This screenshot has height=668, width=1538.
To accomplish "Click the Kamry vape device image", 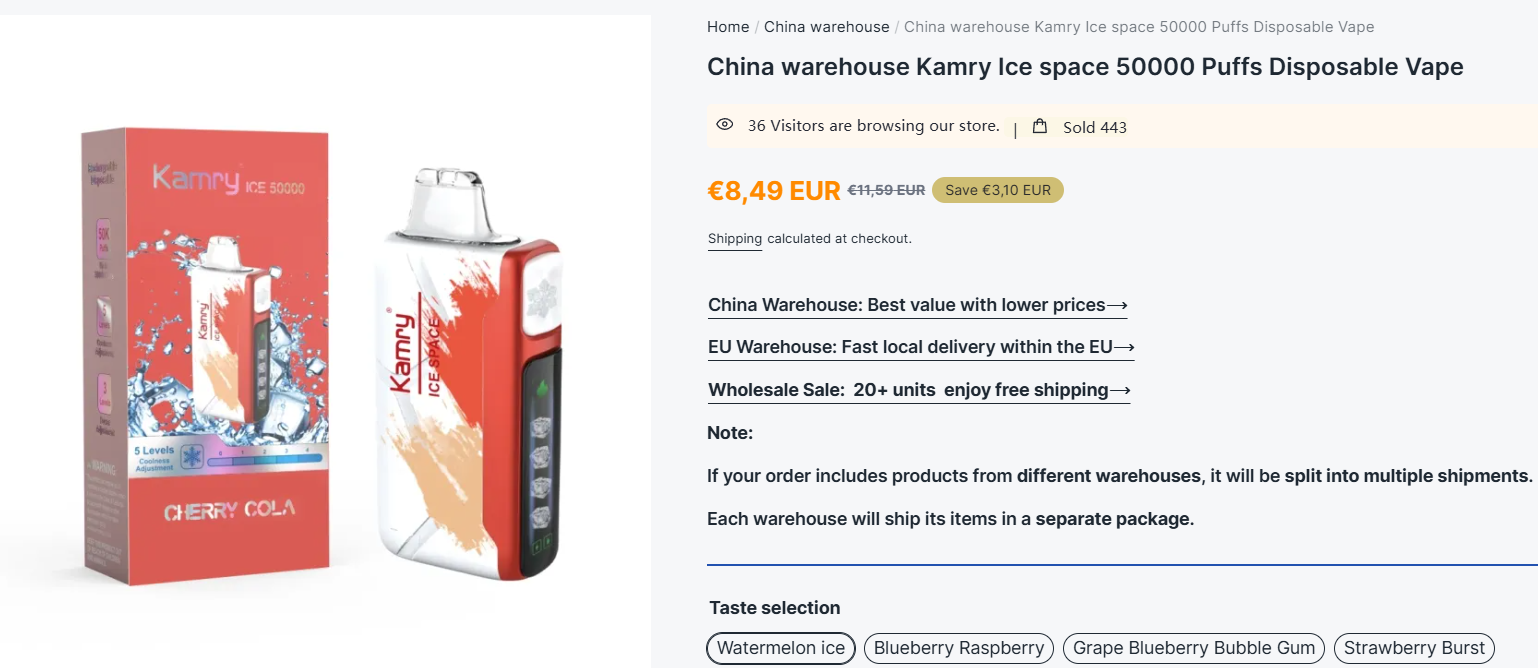I will 467,380.
